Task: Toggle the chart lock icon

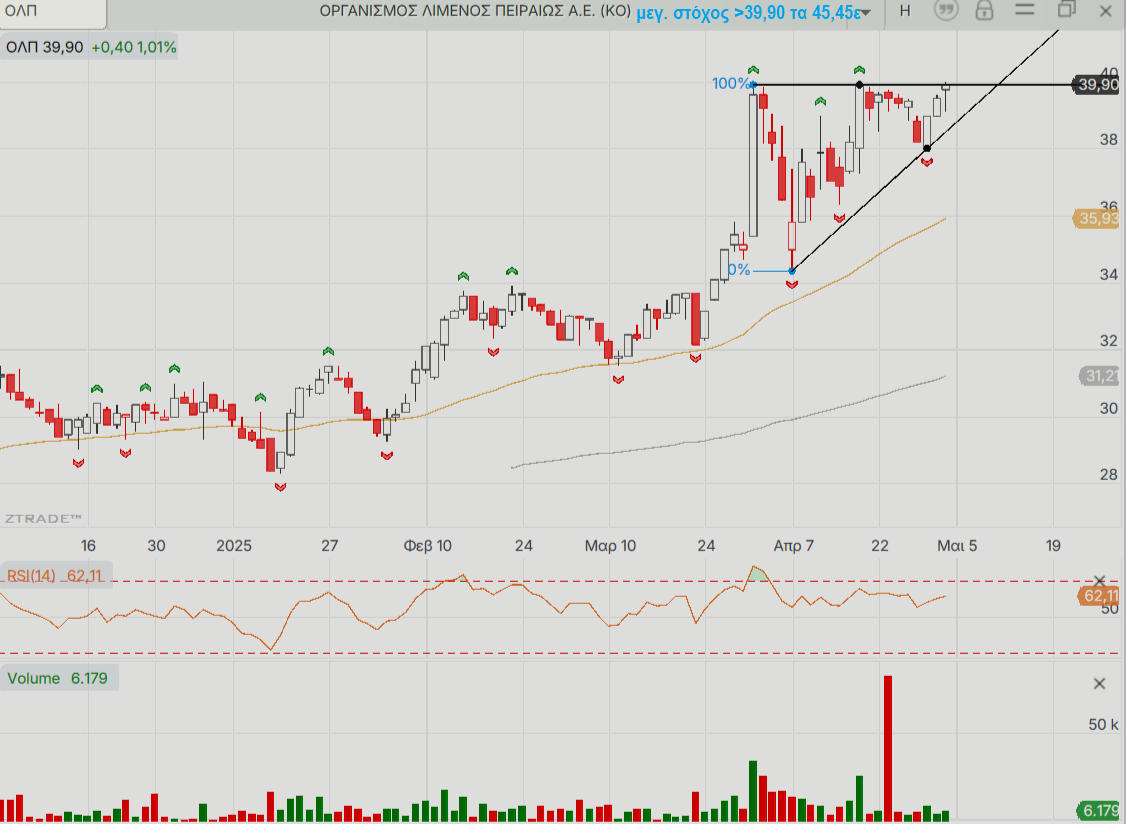Action: click(x=984, y=11)
